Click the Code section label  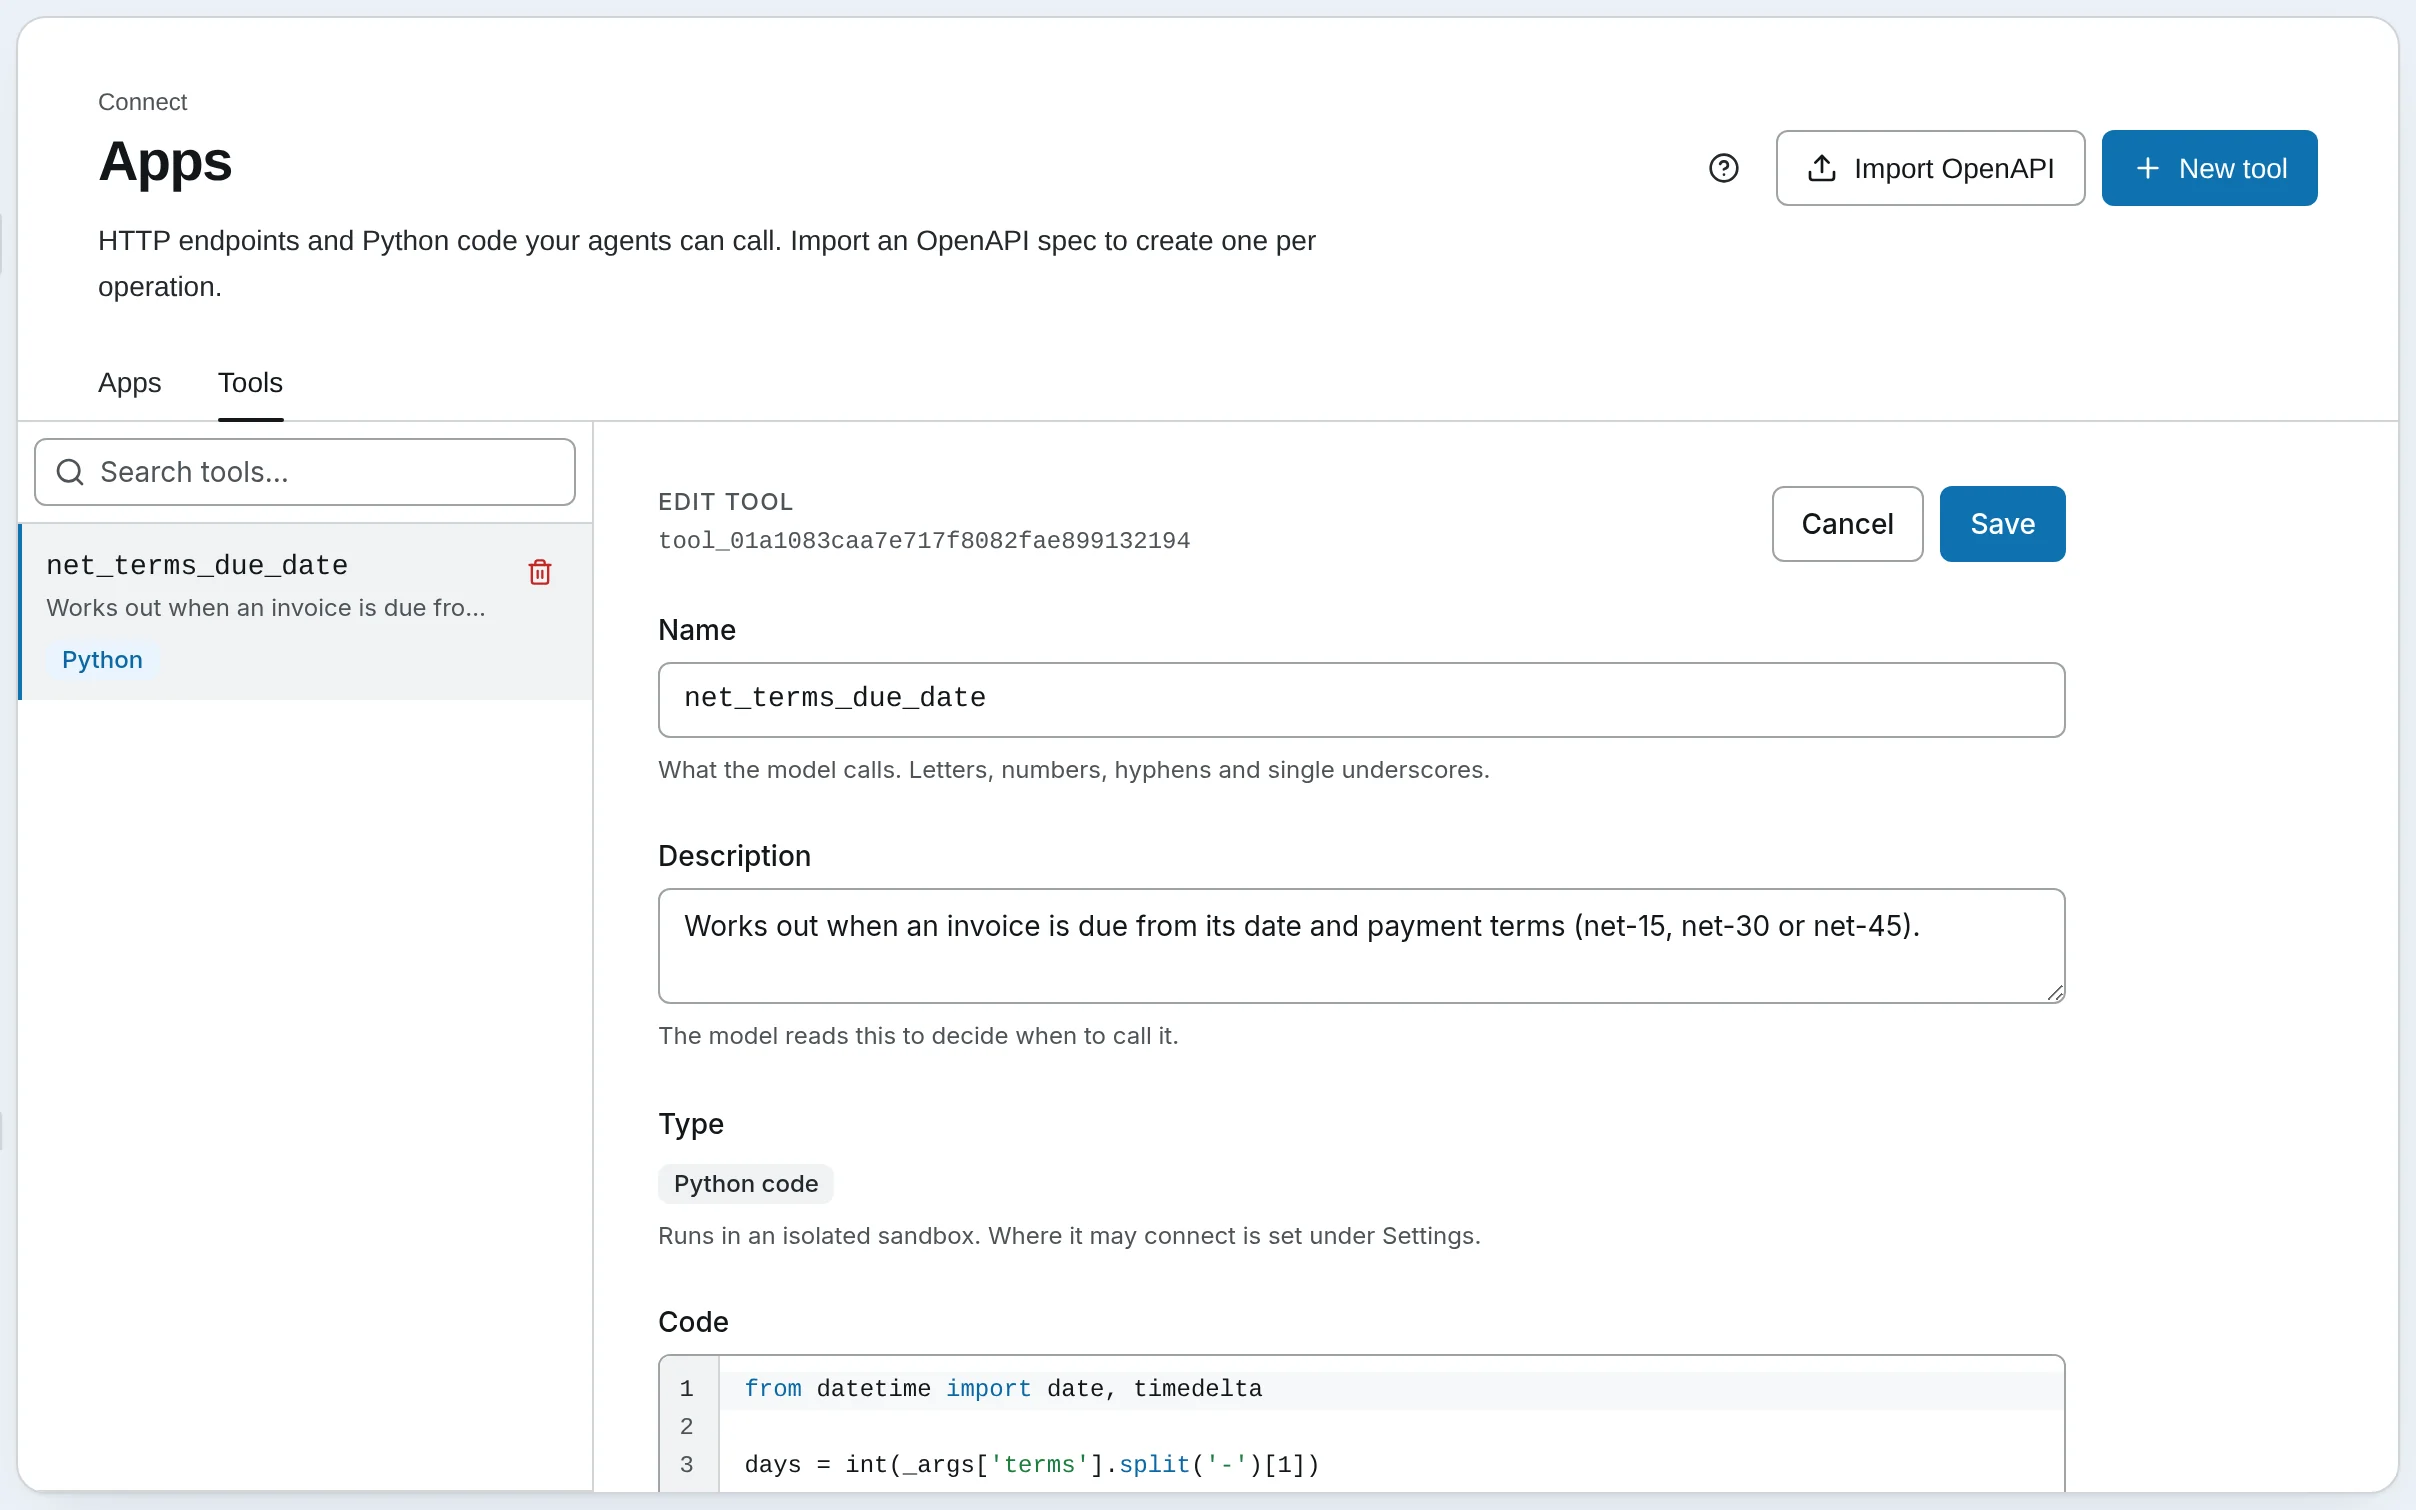point(693,1322)
